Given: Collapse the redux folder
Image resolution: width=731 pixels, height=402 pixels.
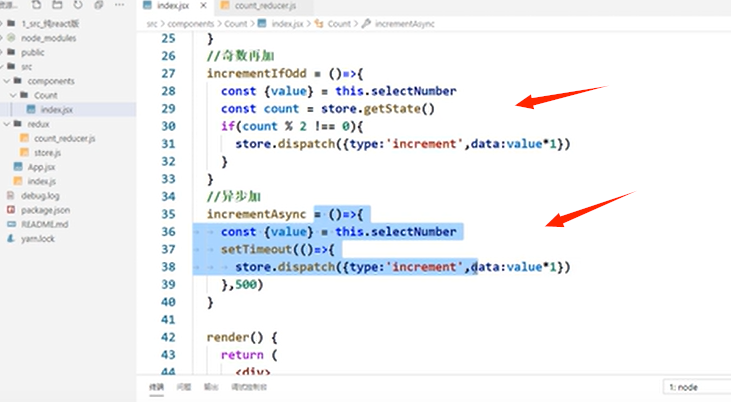Looking at the screenshot, I should (x=38, y=124).
